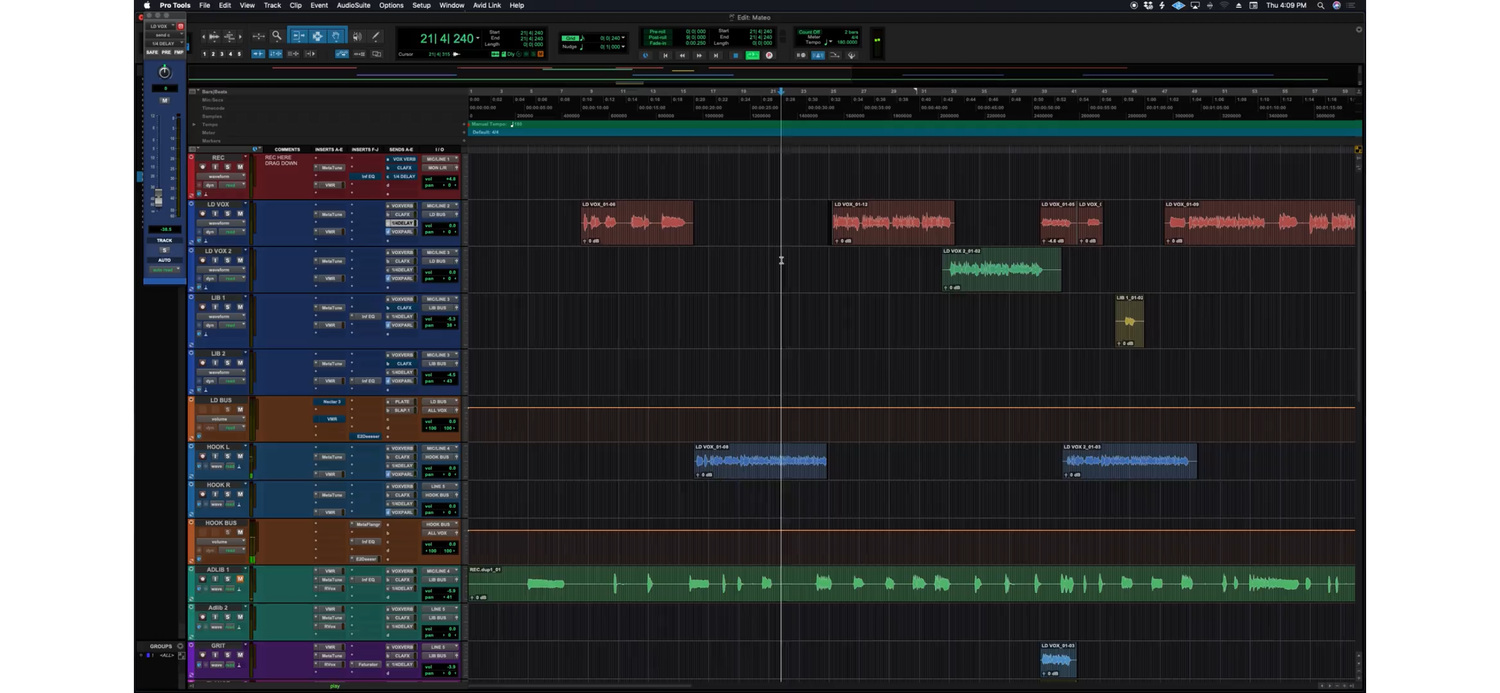Open the MIC/LINE 2 input dropdown

[437, 205]
